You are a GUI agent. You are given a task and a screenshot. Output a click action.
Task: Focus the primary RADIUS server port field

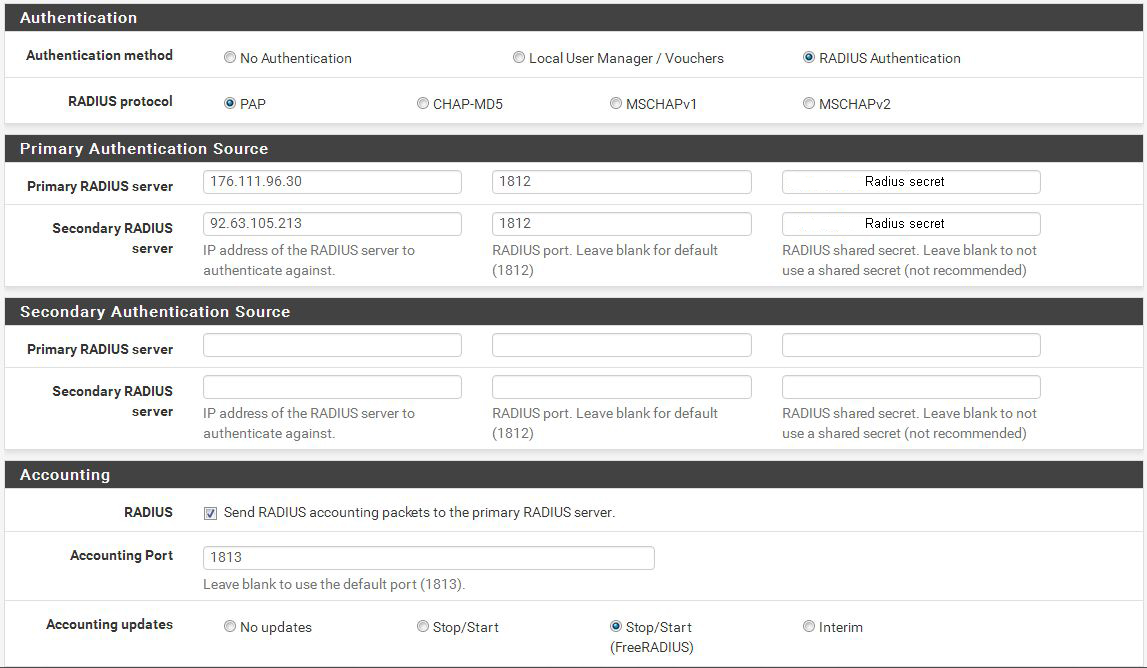coord(621,182)
